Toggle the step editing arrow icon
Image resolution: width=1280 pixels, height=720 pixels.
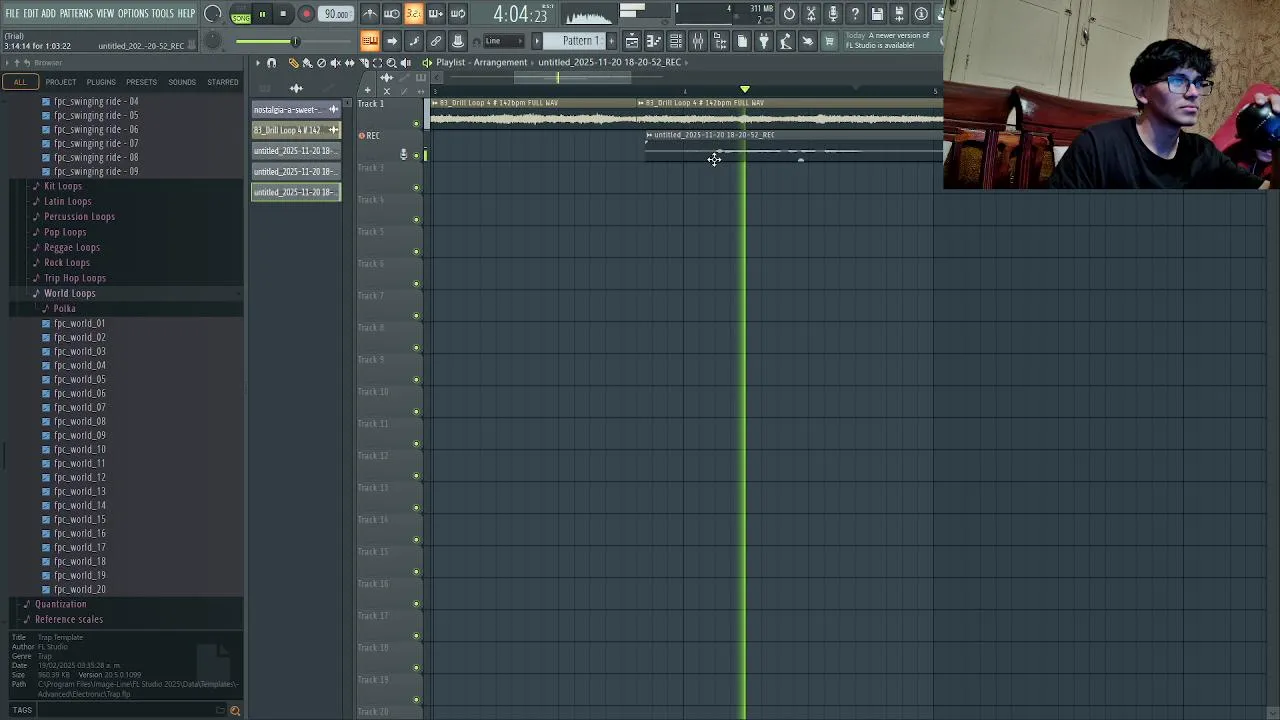point(392,41)
